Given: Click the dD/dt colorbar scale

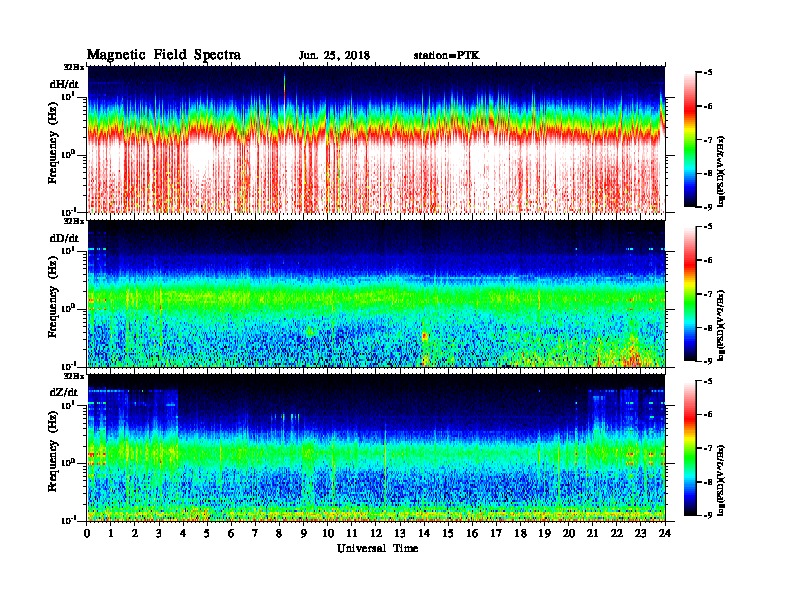Looking at the screenshot, I should tap(690, 294).
